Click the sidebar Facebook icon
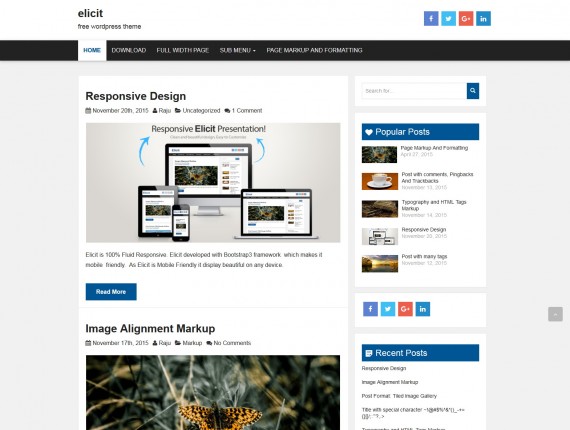570x430 pixels. point(370,309)
